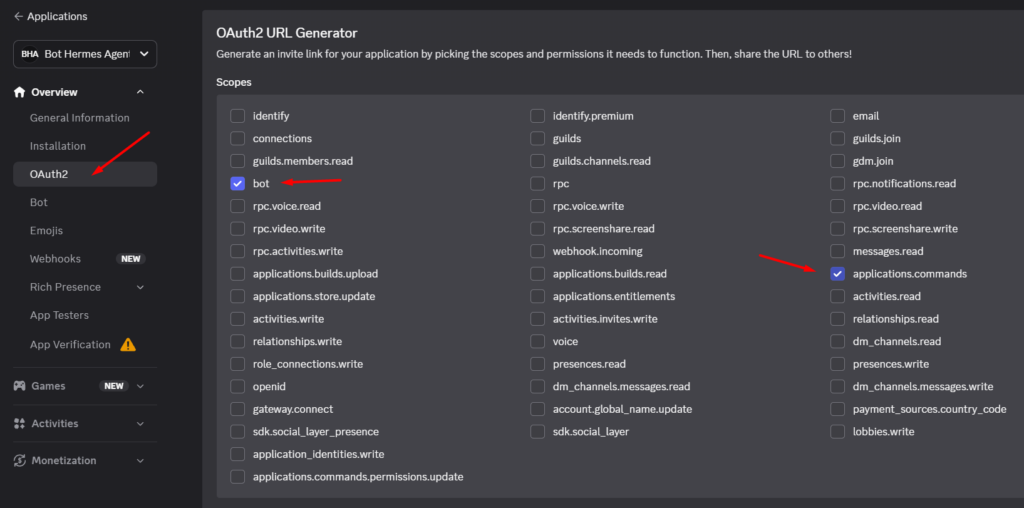Open the Bot Hermes Agent application dropdown
The height and width of the screenshot is (508, 1024).
pos(85,54)
